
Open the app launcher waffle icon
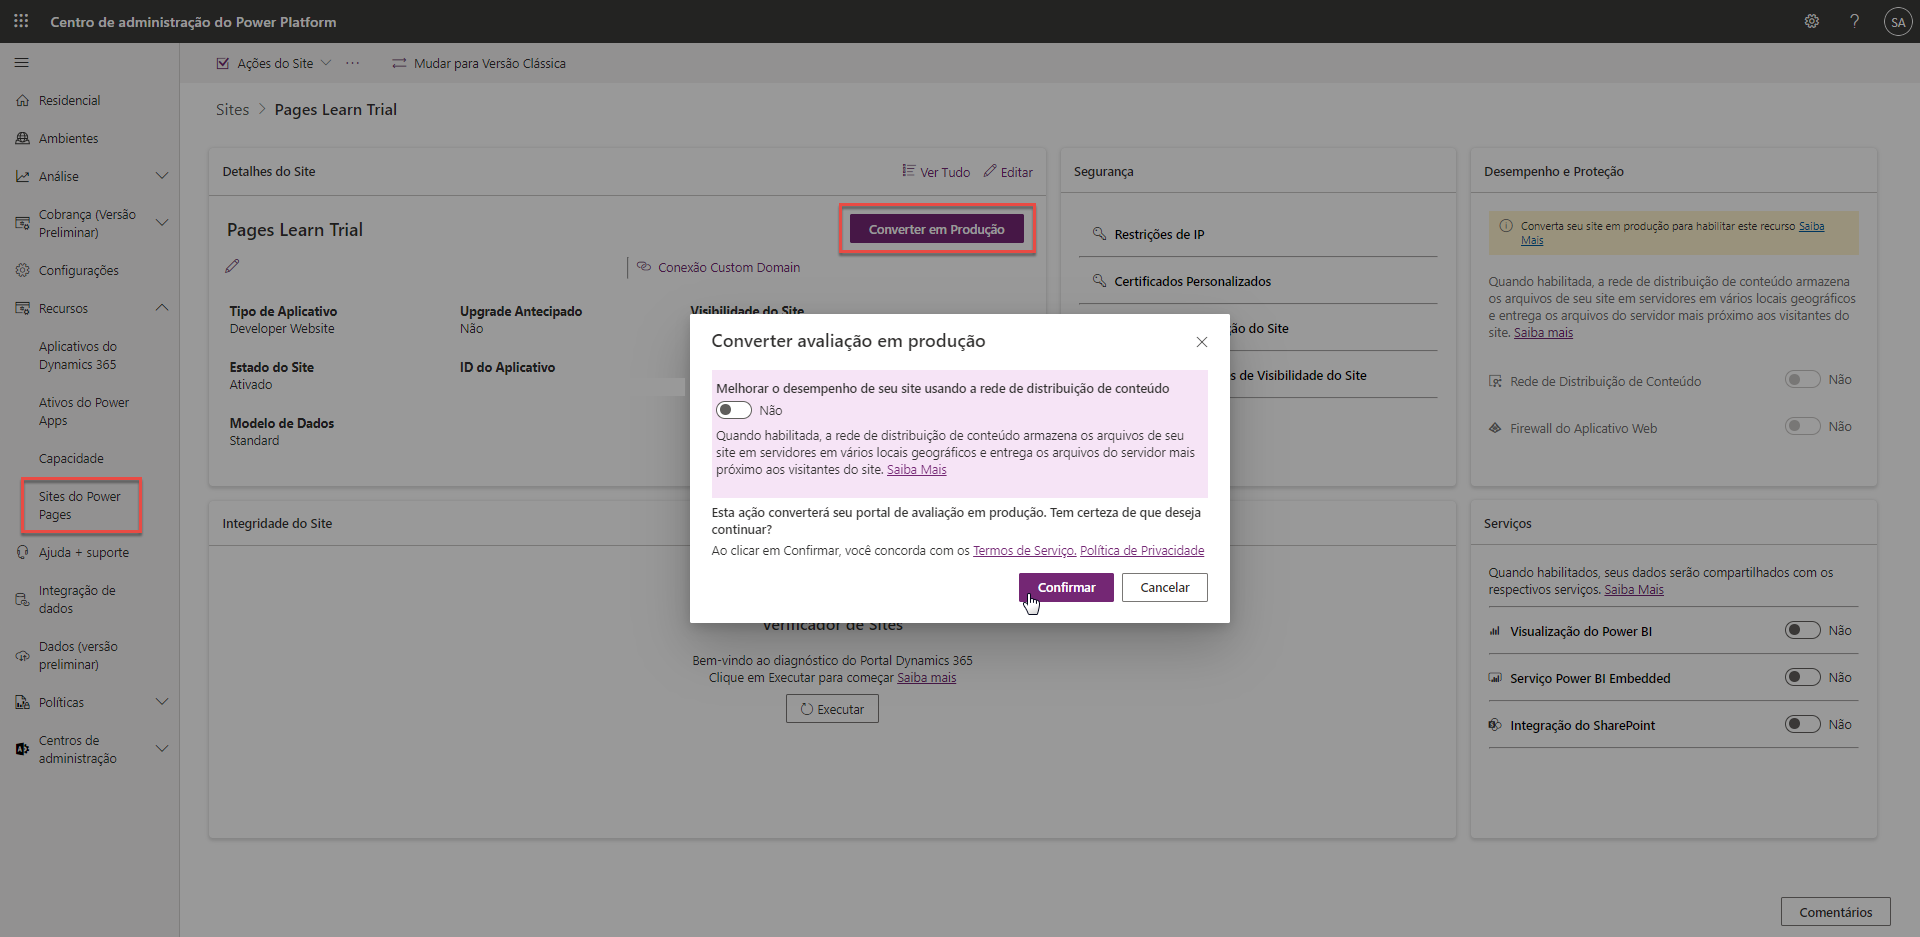[21, 21]
